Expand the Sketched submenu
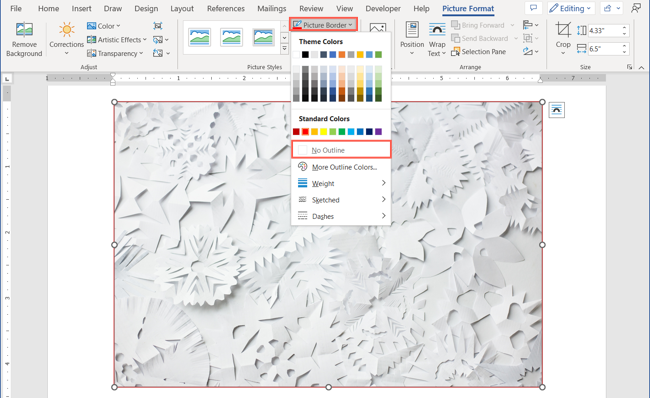 tap(341, 200)
